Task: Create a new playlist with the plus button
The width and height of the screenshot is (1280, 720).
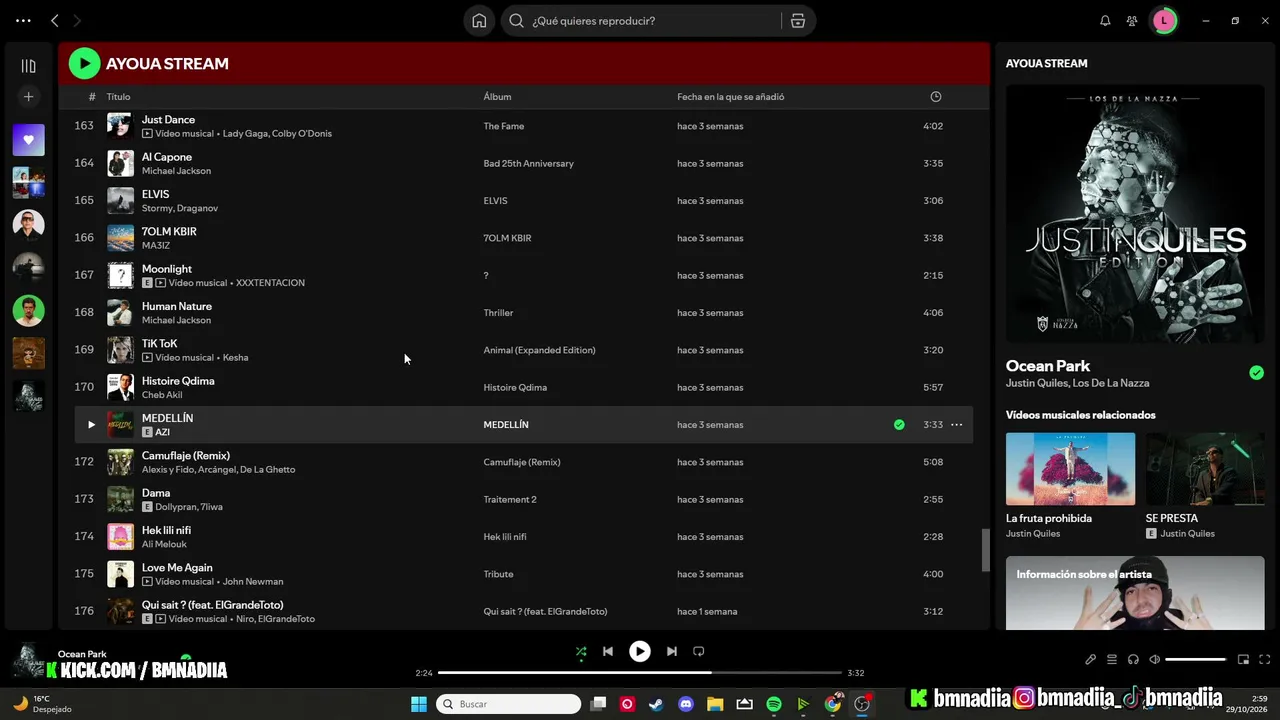Action: [28, 97]
